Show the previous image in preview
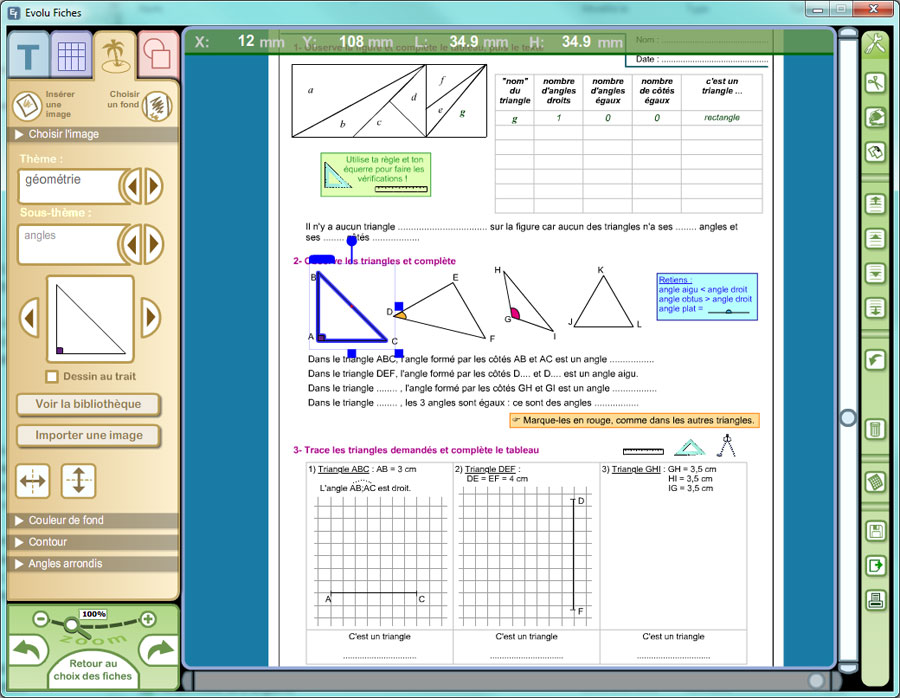The height and width of the screenshot is (698, 900). click(x=30, y=319)
